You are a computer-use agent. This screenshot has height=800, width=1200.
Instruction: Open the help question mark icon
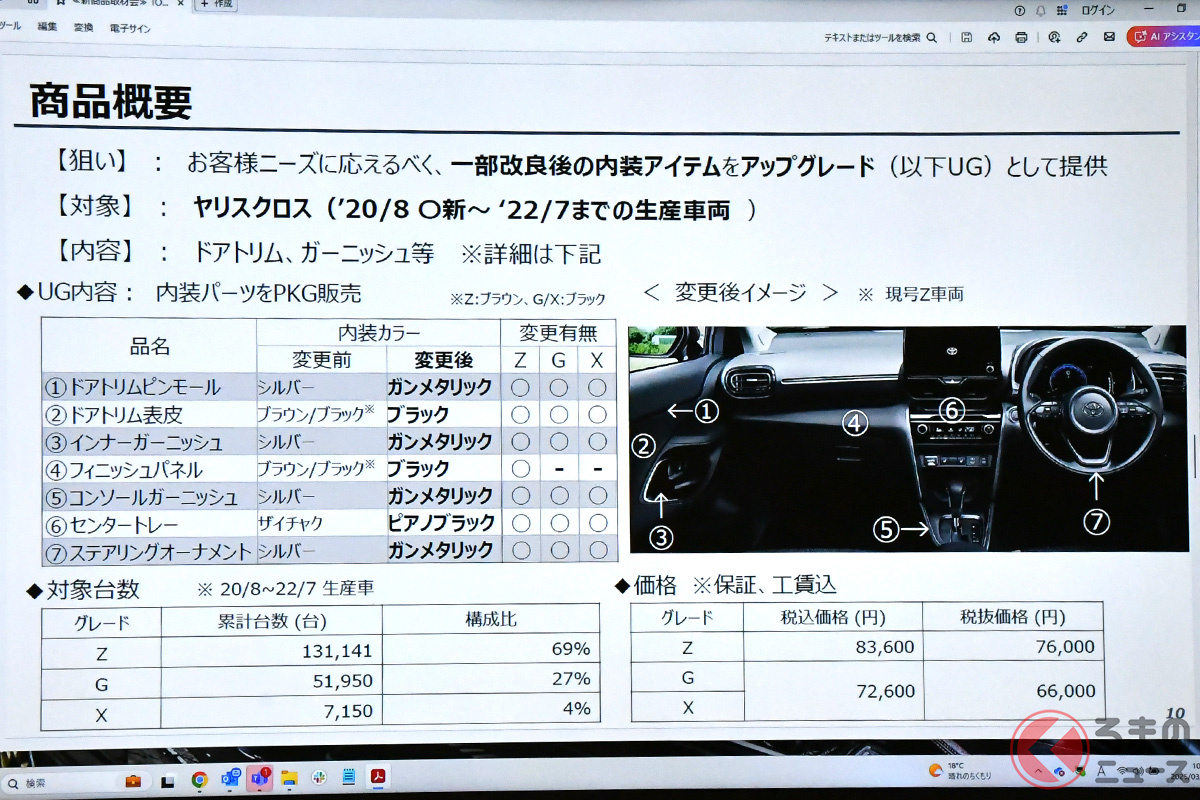[1019, 10]
